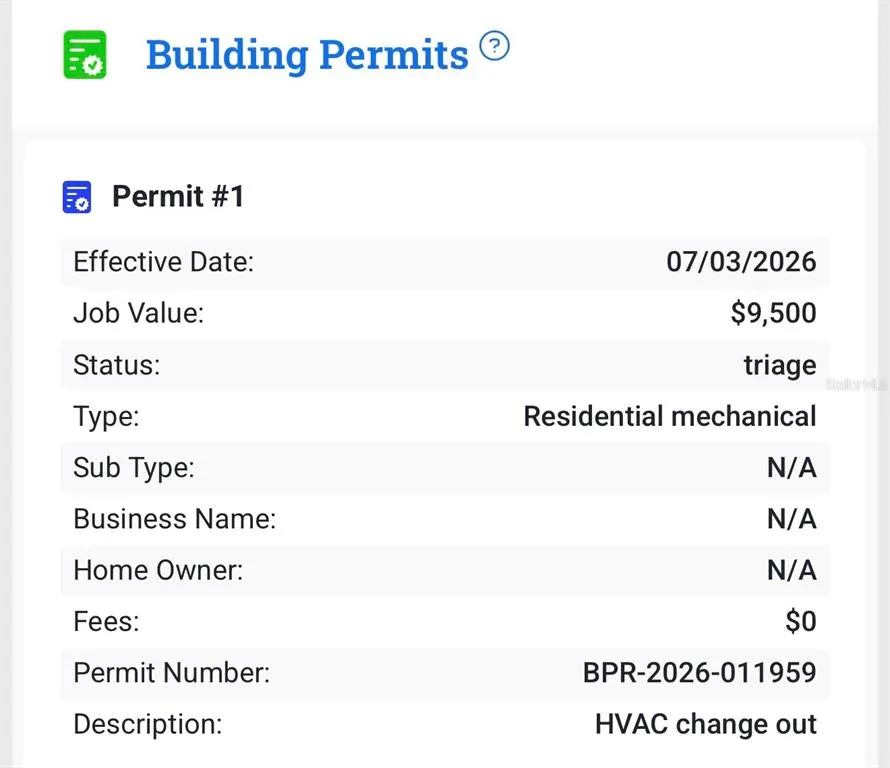Select the Building Permits heading
The height and width of the screenshot is (768, 890).
coord(307,55)
